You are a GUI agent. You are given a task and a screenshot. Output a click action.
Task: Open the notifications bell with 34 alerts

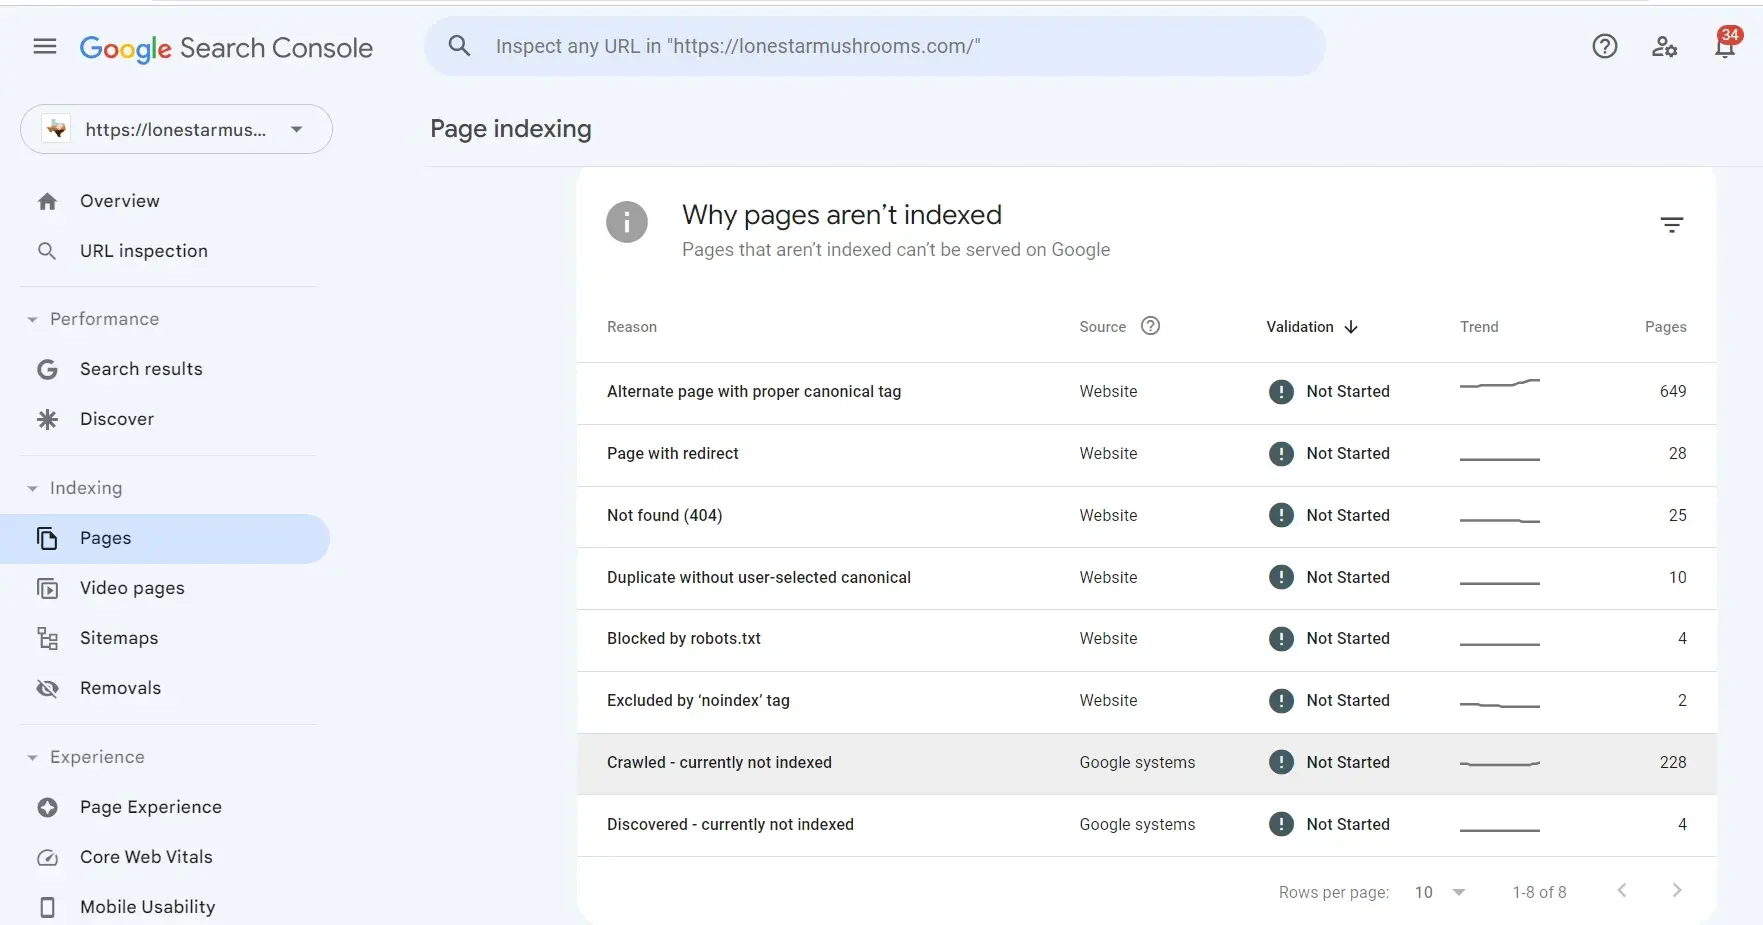1724,46
